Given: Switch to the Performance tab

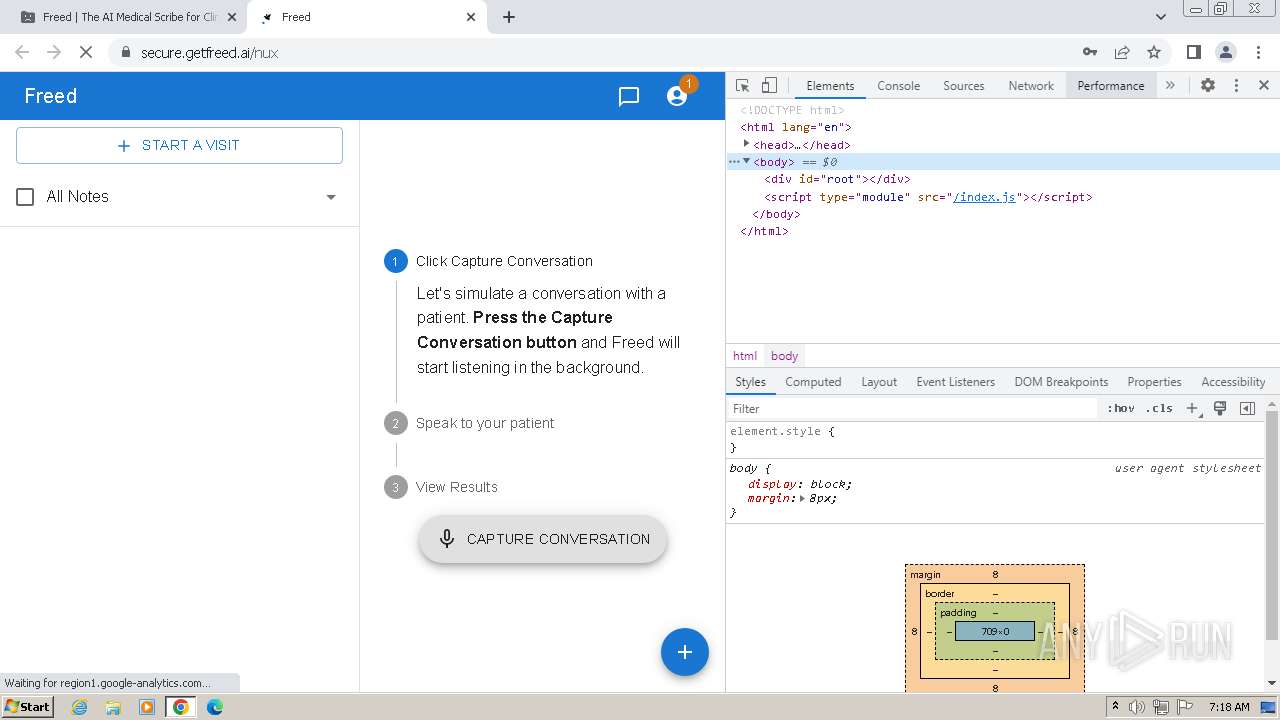Looking at the screenshot, I should (x=1111, y=86).
